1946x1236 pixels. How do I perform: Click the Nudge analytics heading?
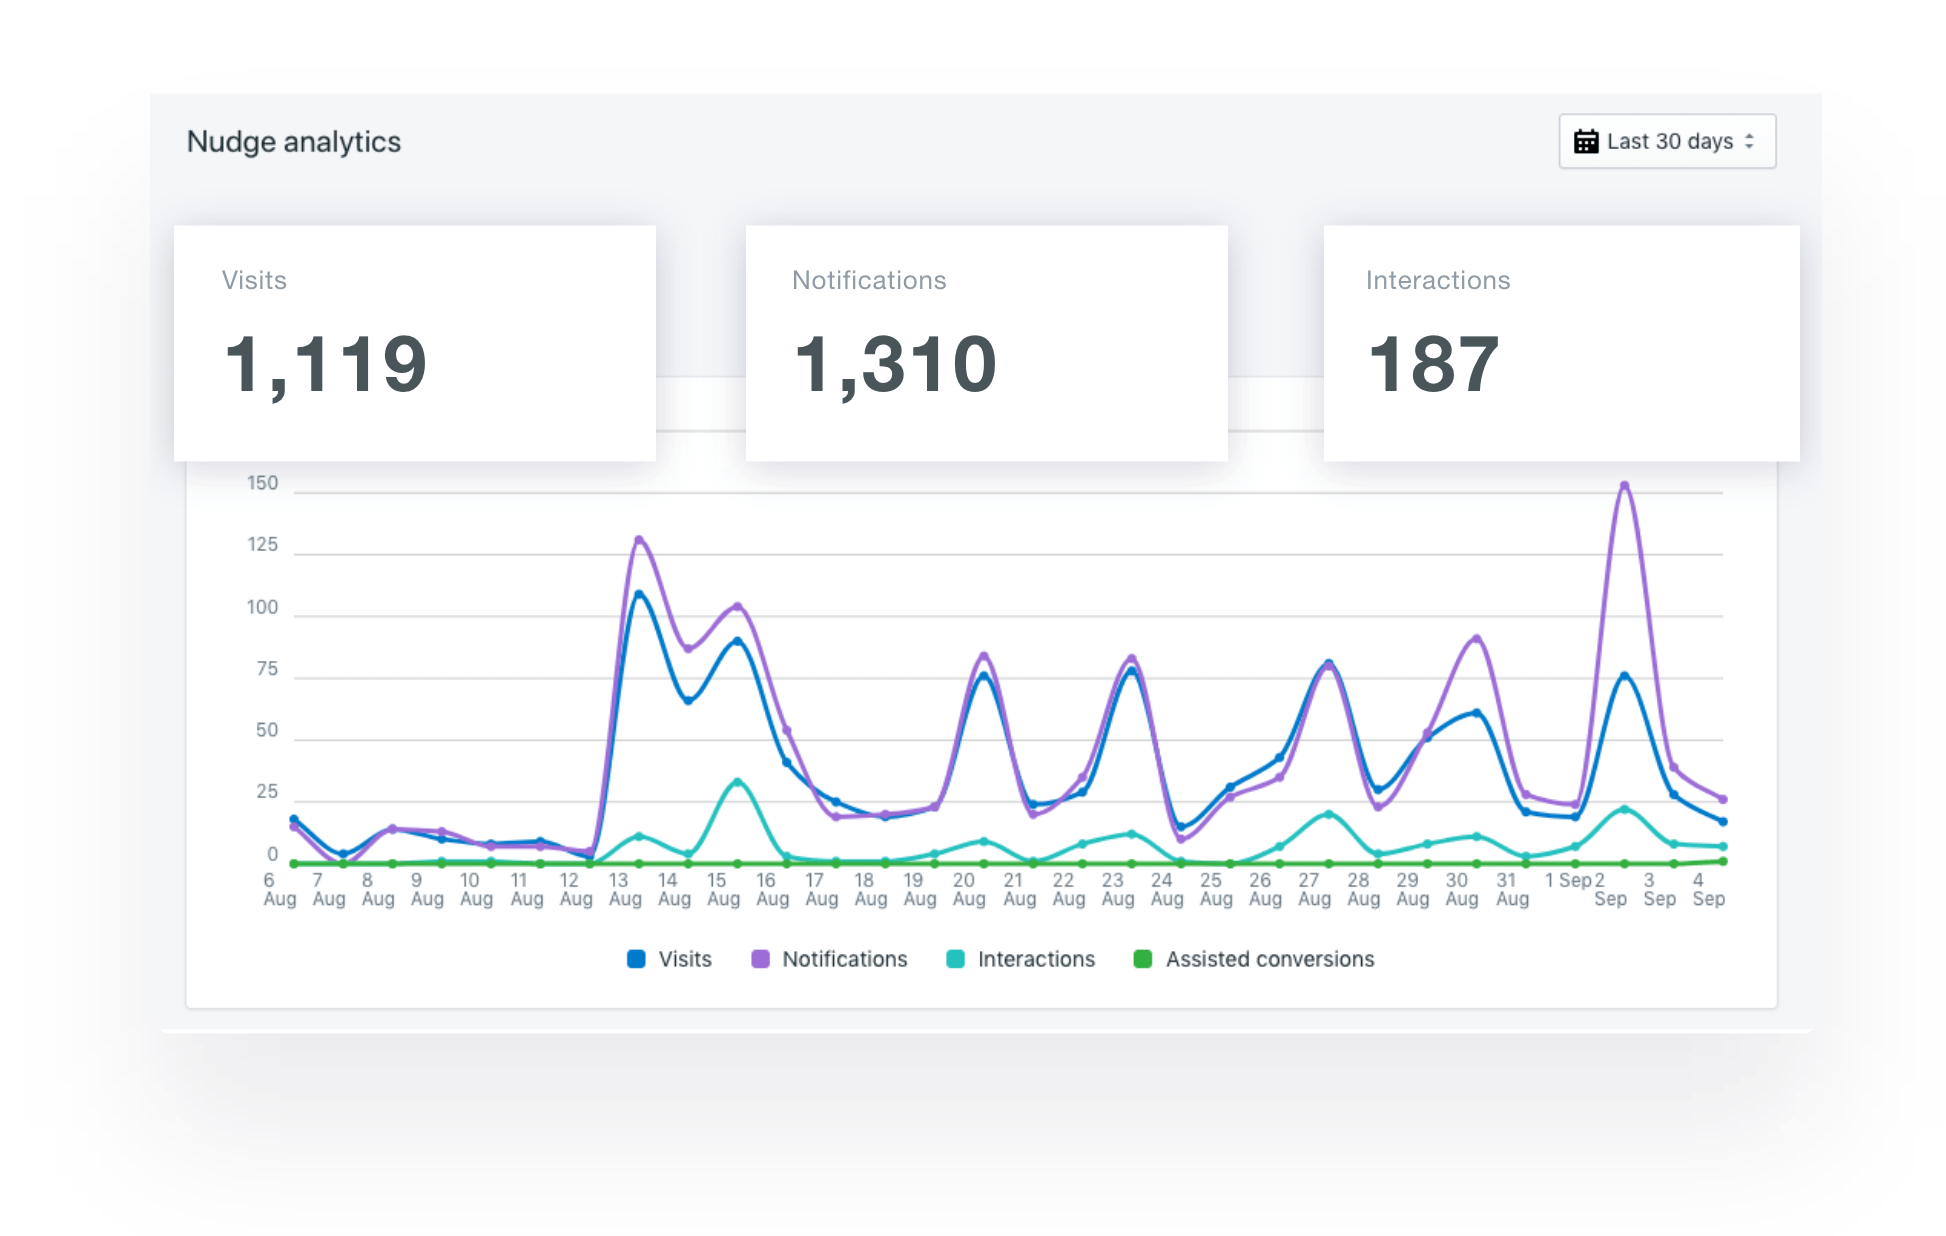coord(293,142)
